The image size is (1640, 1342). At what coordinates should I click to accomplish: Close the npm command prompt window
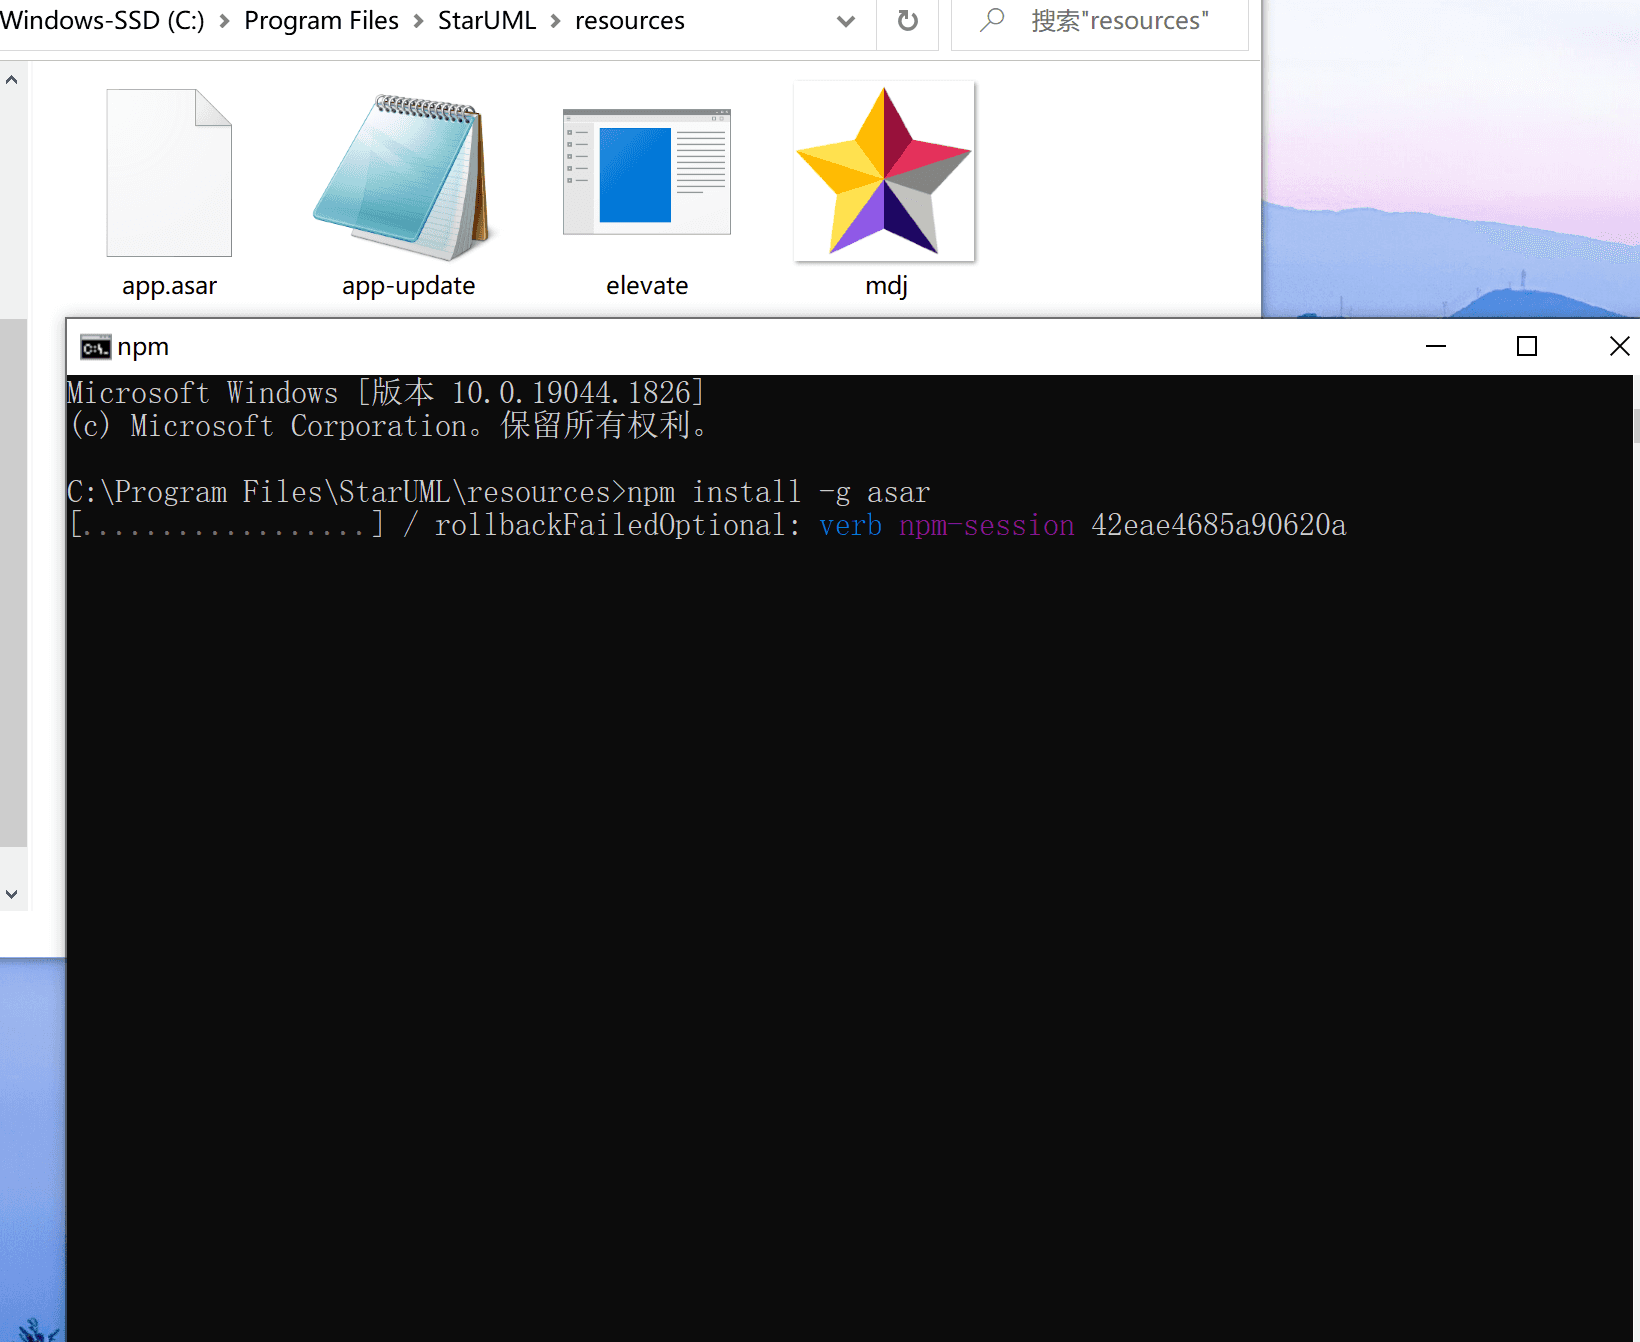coord(1618,346)
